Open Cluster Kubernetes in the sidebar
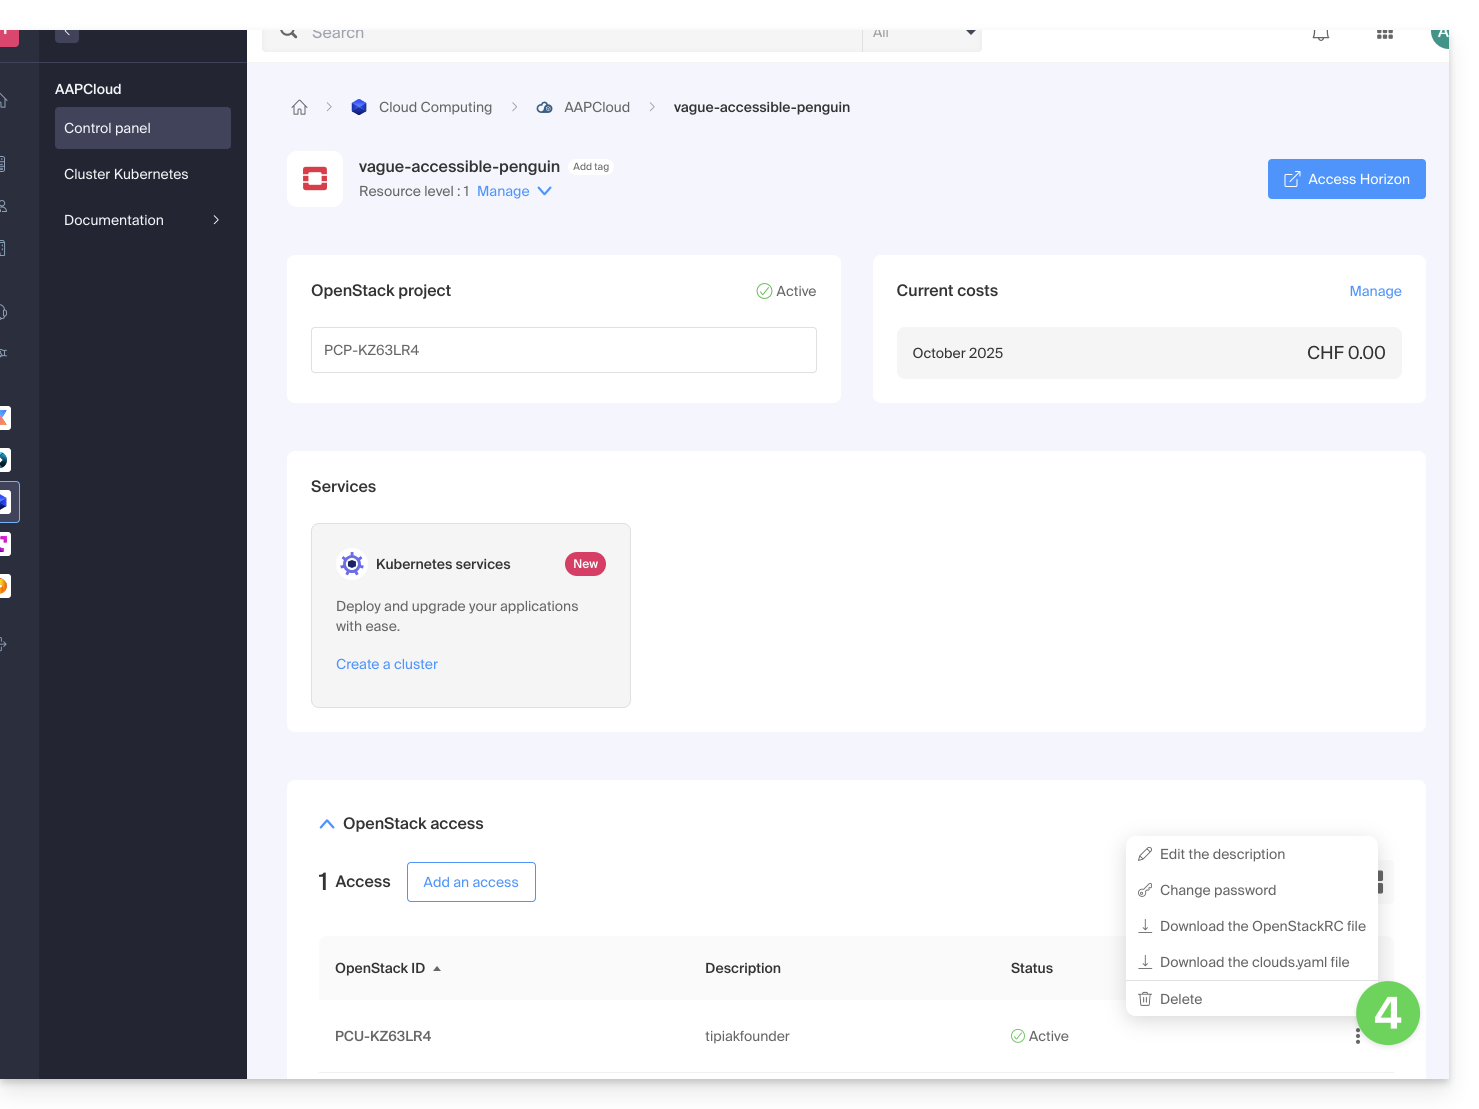 point(126,174)
